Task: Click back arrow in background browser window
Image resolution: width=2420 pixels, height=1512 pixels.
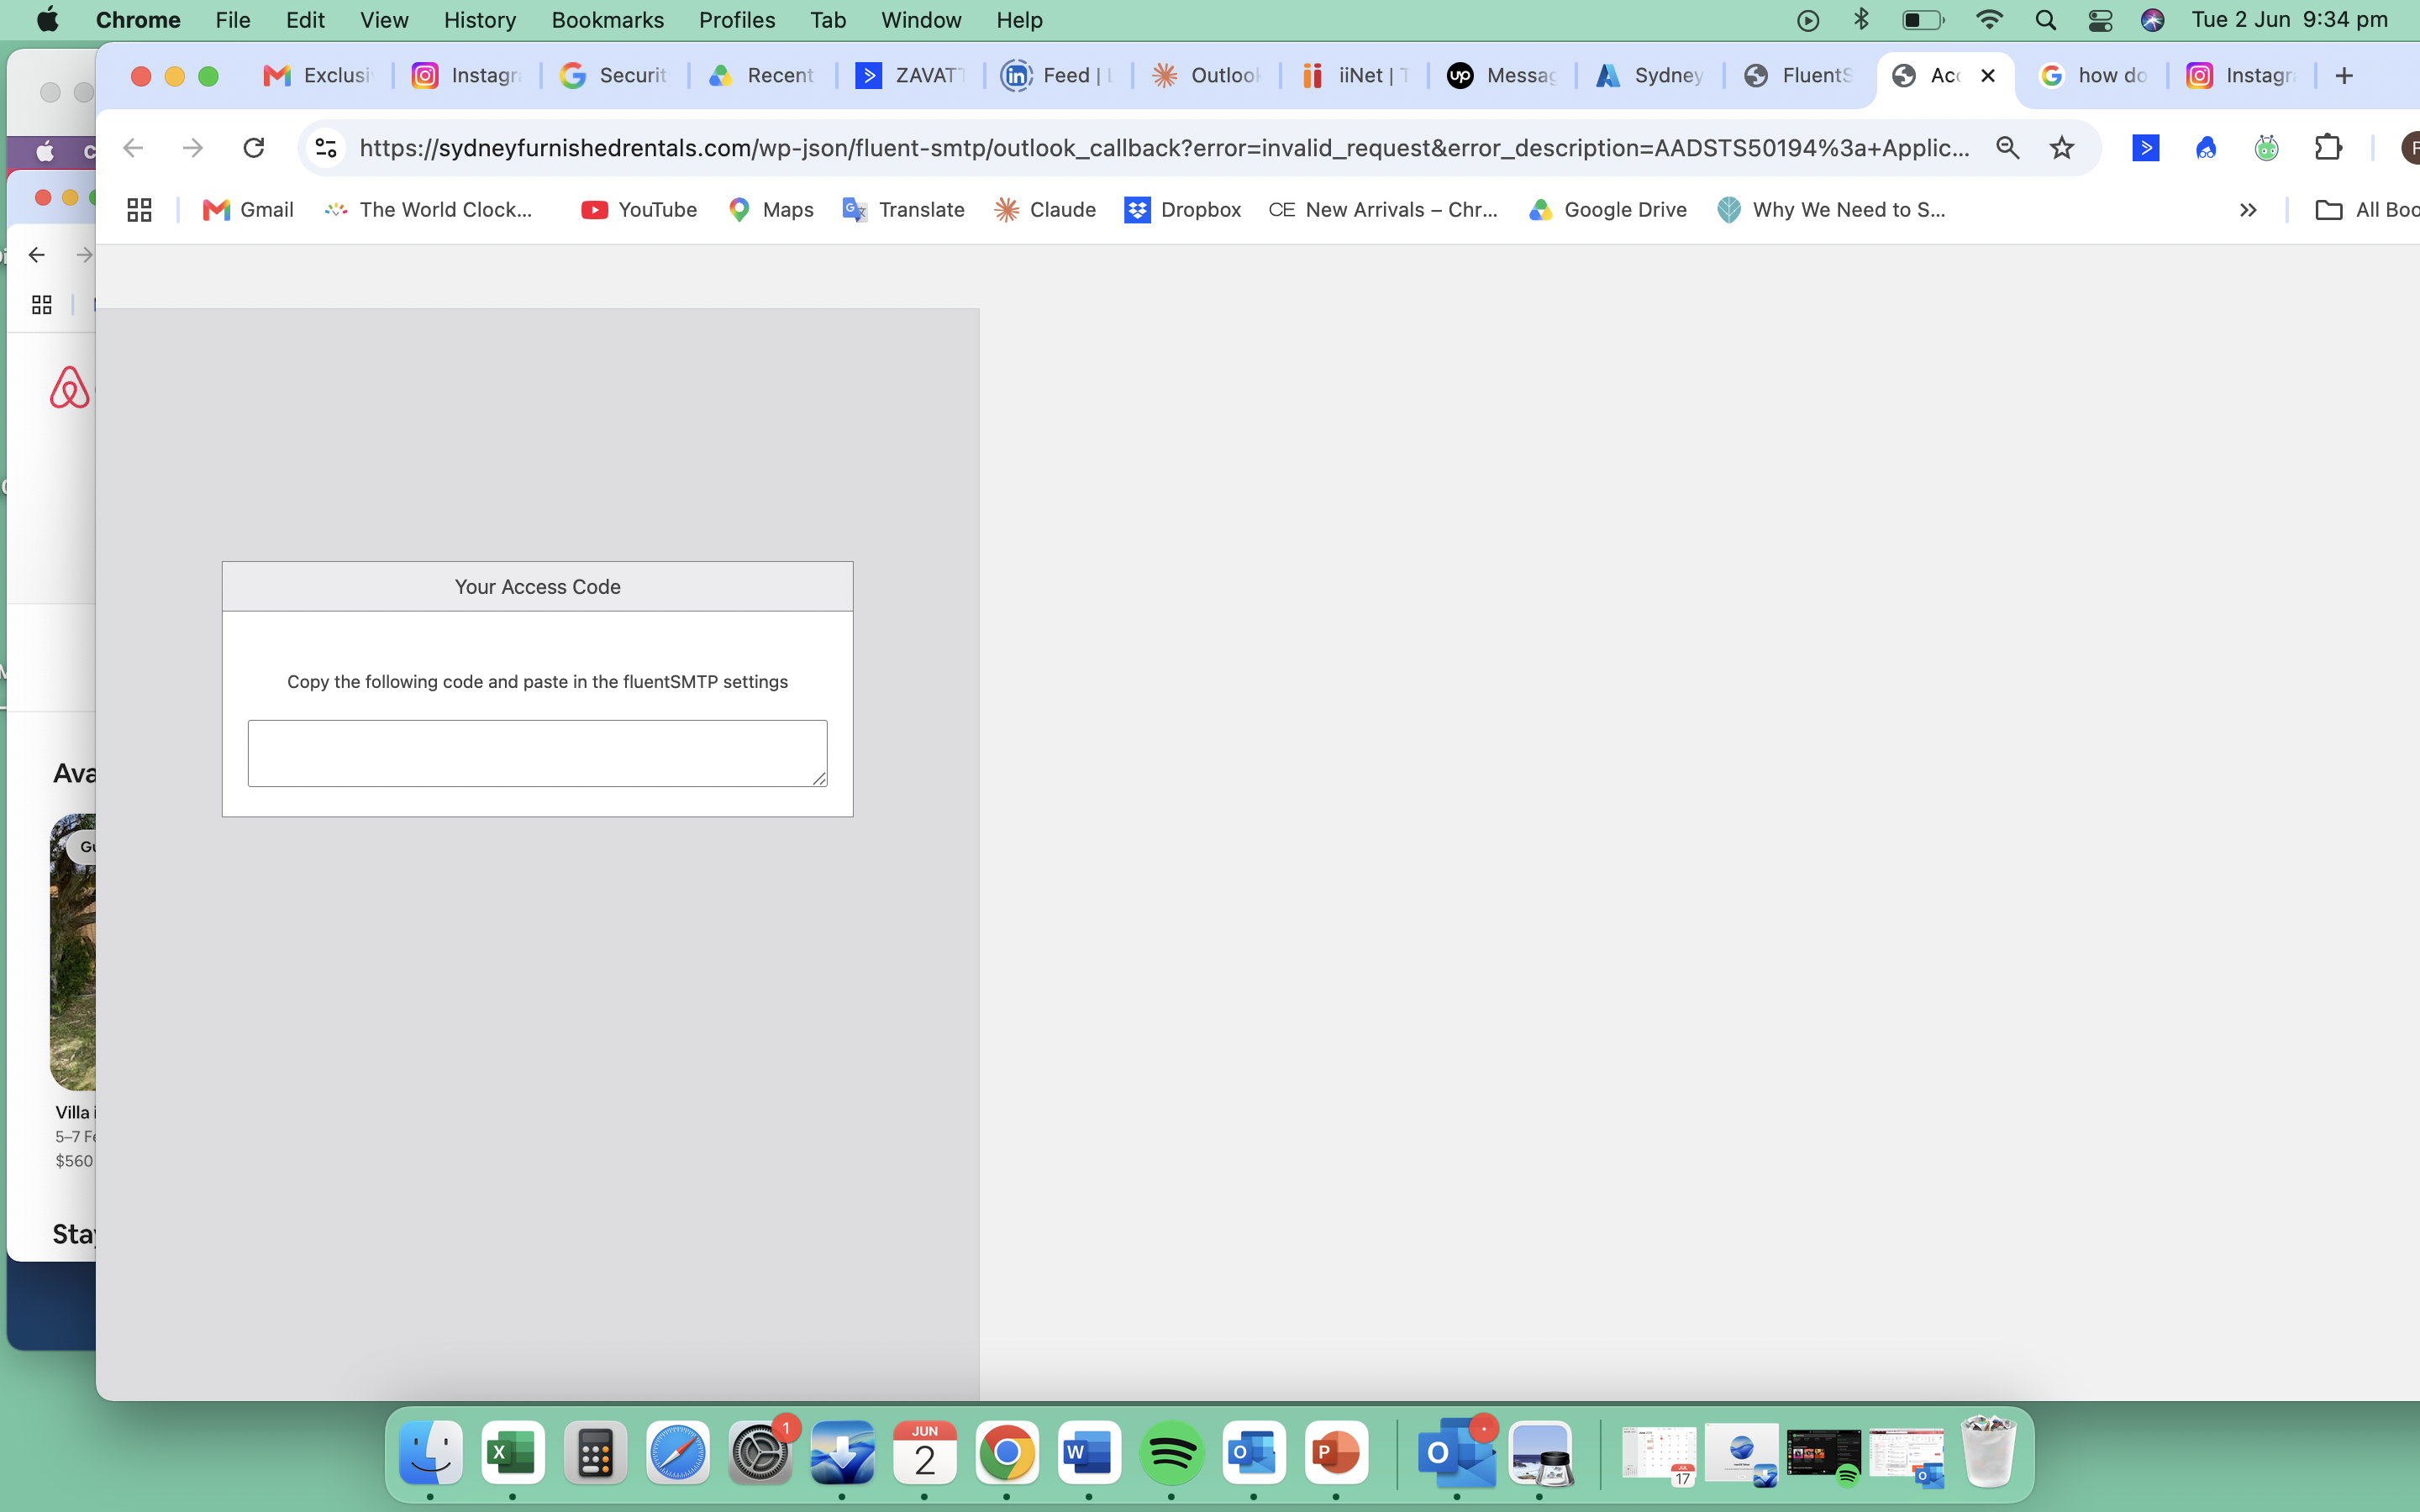Action: click(37, 255)
